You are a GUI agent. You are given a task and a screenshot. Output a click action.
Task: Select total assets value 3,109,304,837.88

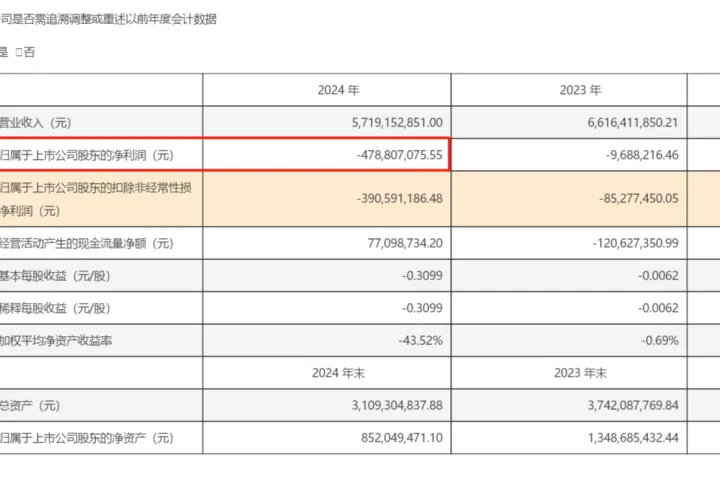click(397, 406)
